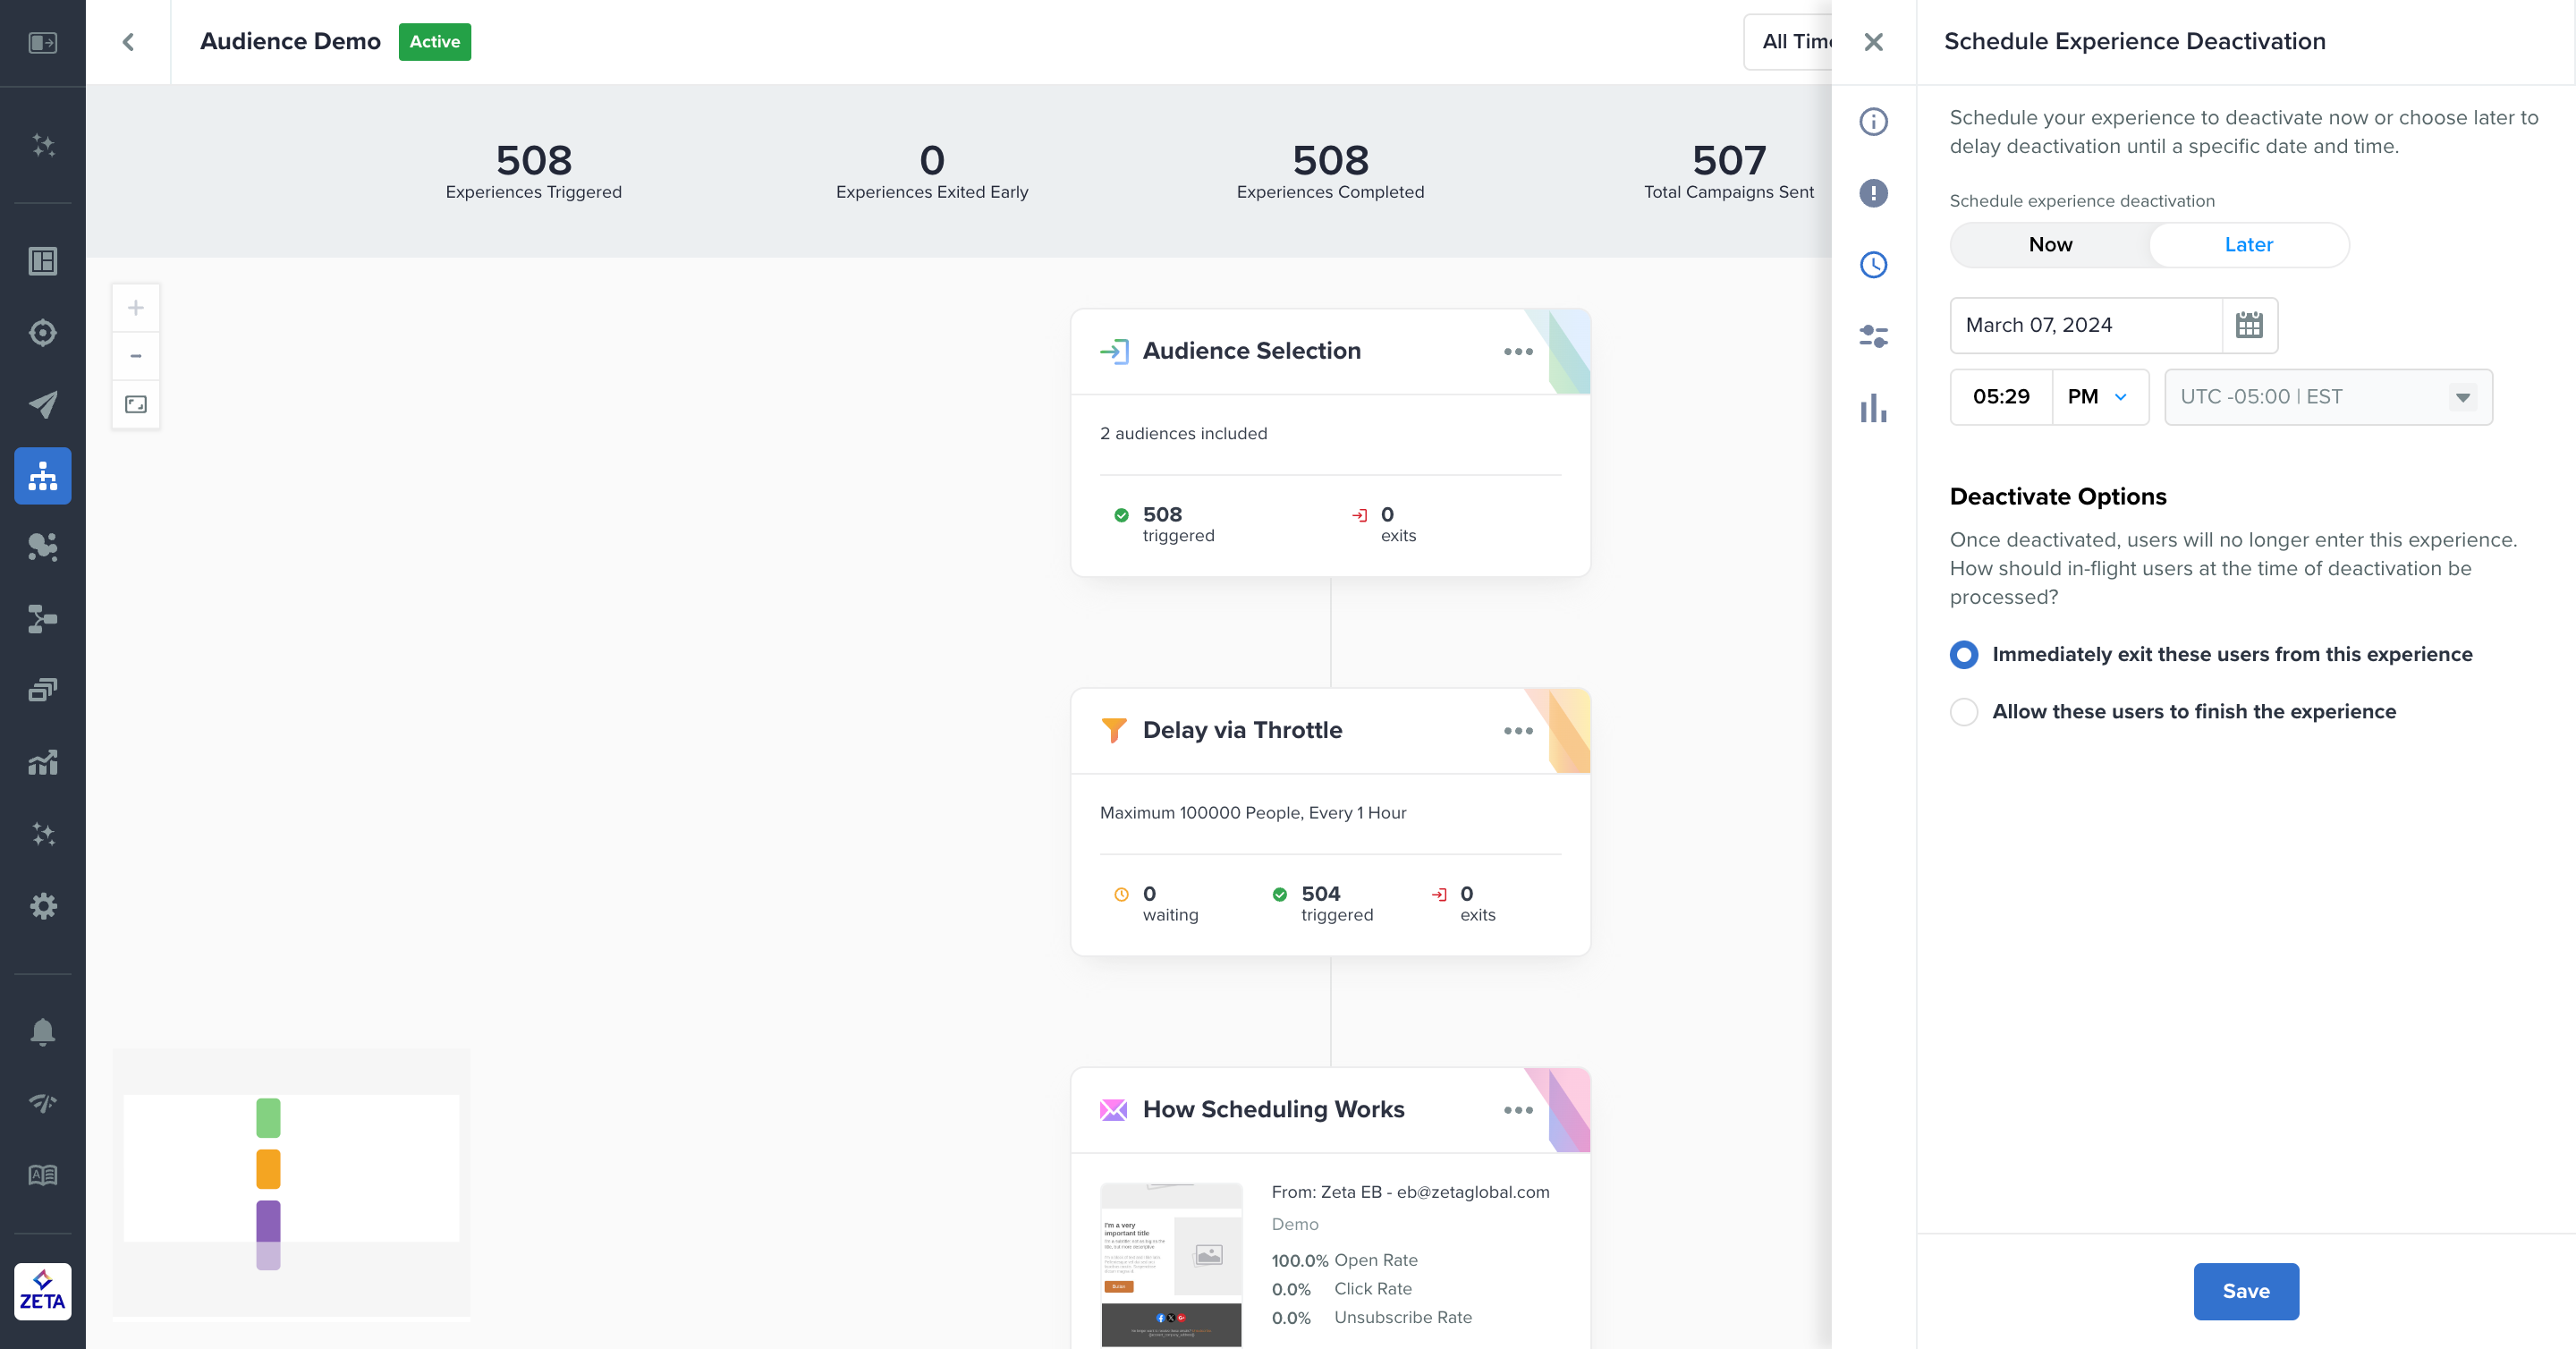Select Allow these users to finish option
Viewport: 2576px width, 1349px height.
pos(1964,711)
